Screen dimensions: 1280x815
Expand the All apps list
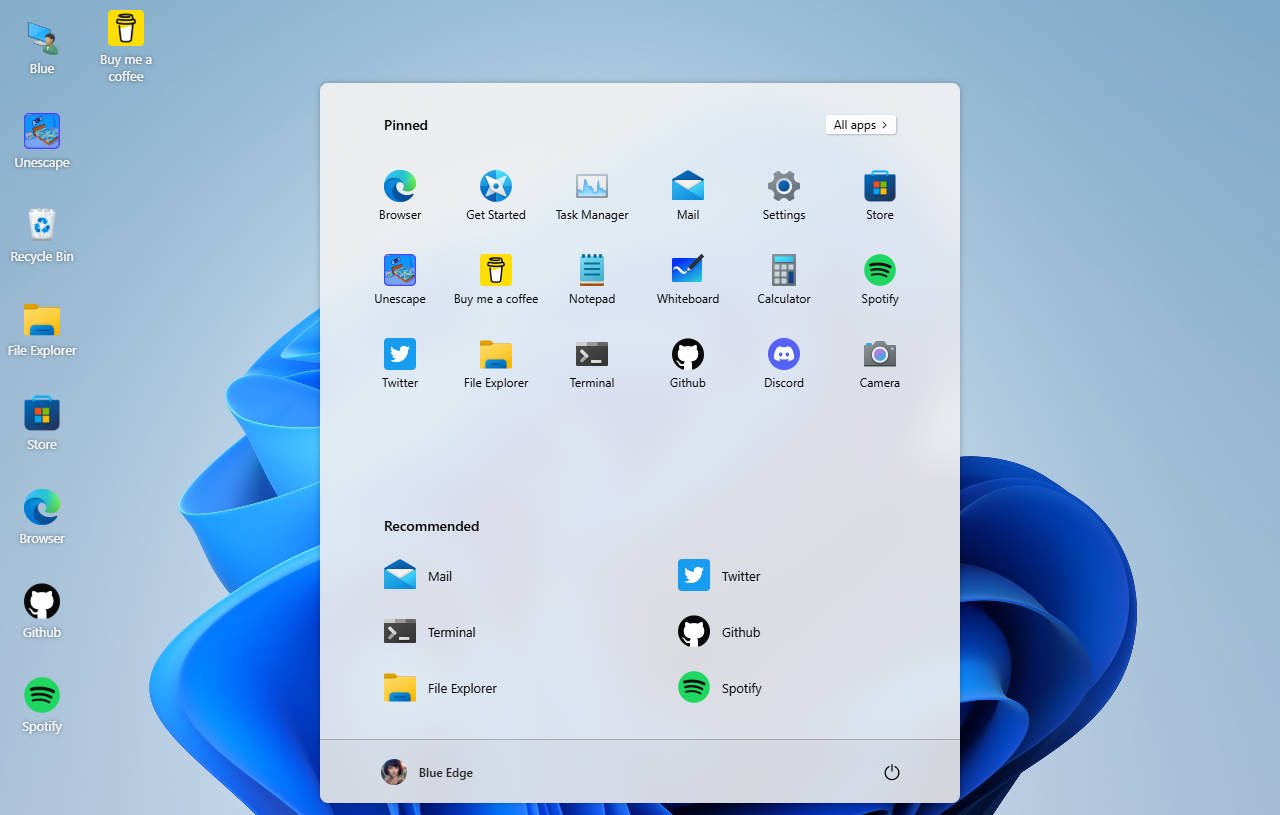[x=861, y=125]
